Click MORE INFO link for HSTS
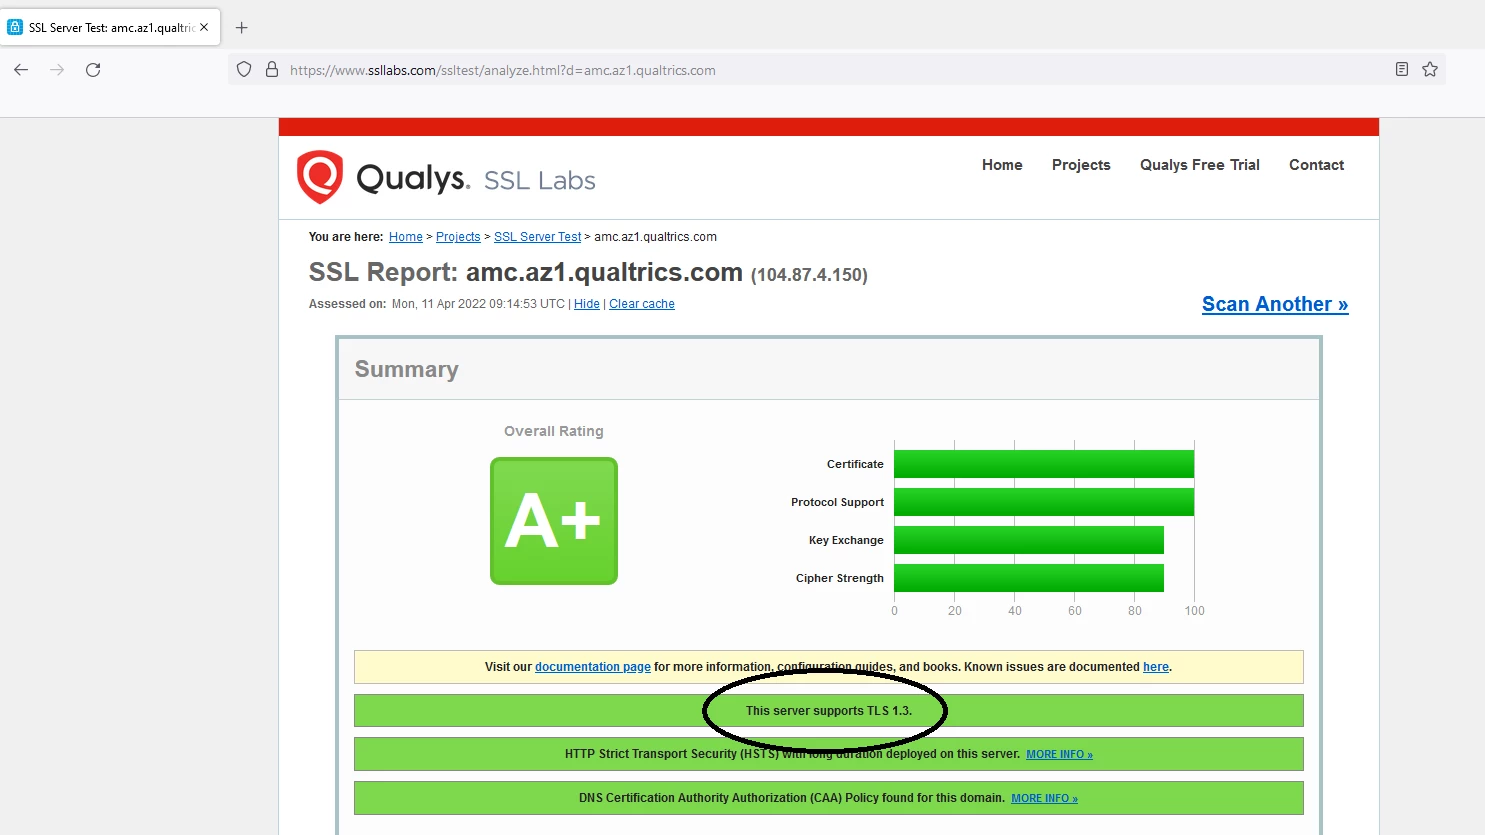This screenshot has height=835, width=1485. coord(1059,754)
